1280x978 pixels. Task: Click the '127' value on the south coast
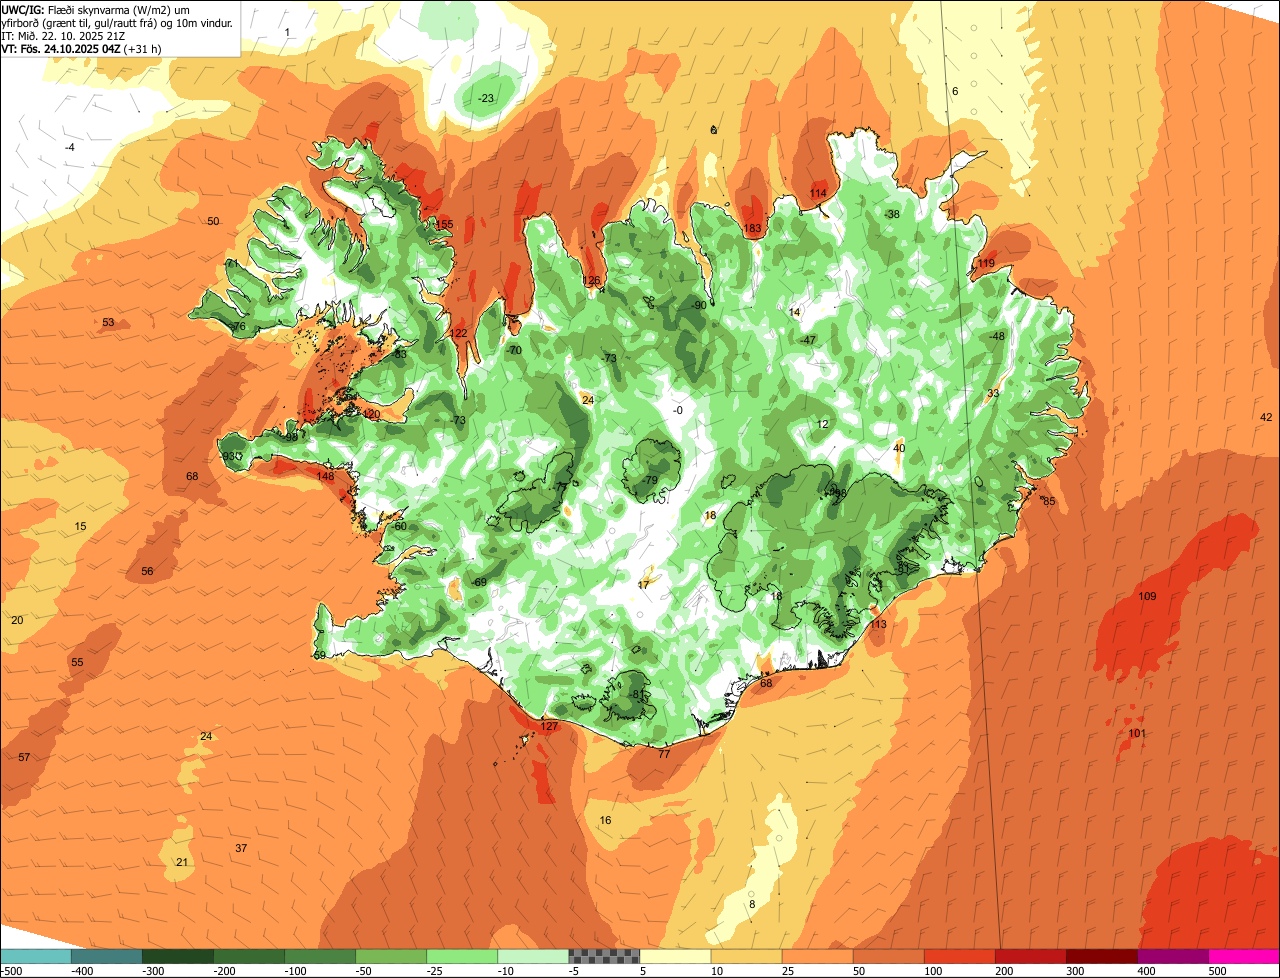point(548,726)
